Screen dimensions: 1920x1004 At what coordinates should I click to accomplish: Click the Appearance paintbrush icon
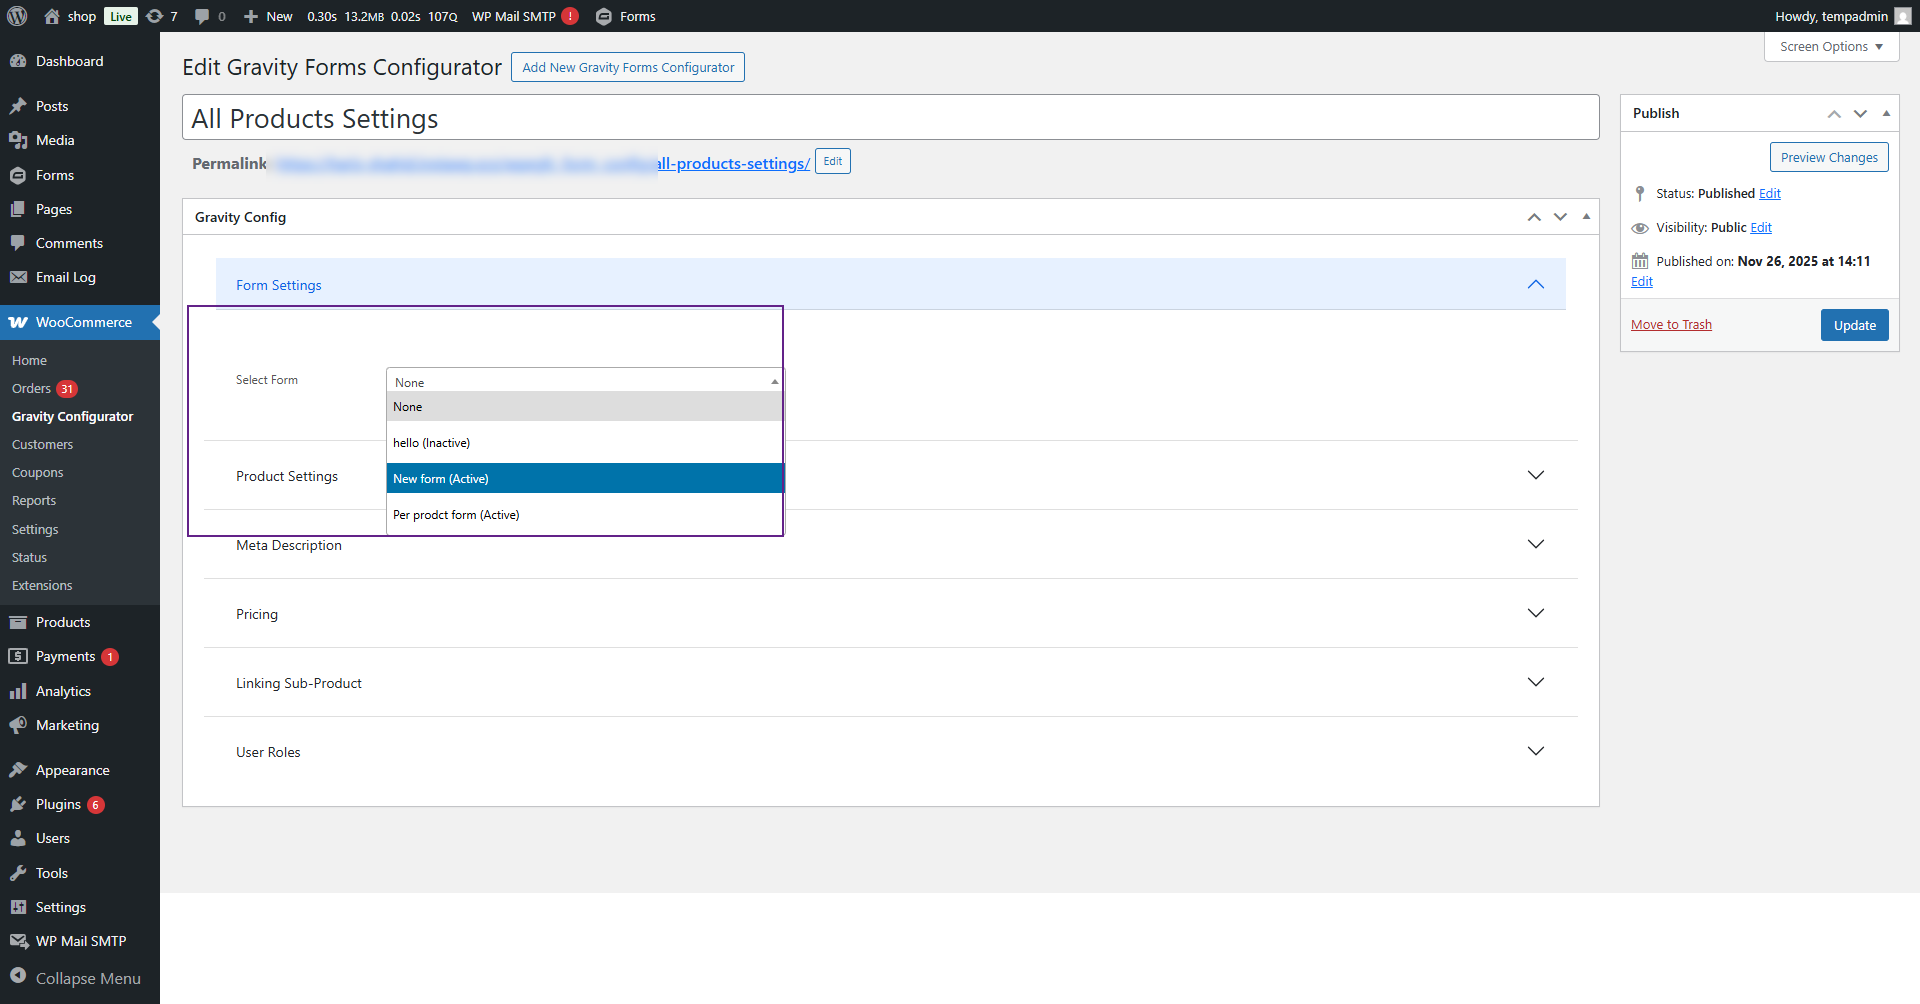[x=18, y=770]
